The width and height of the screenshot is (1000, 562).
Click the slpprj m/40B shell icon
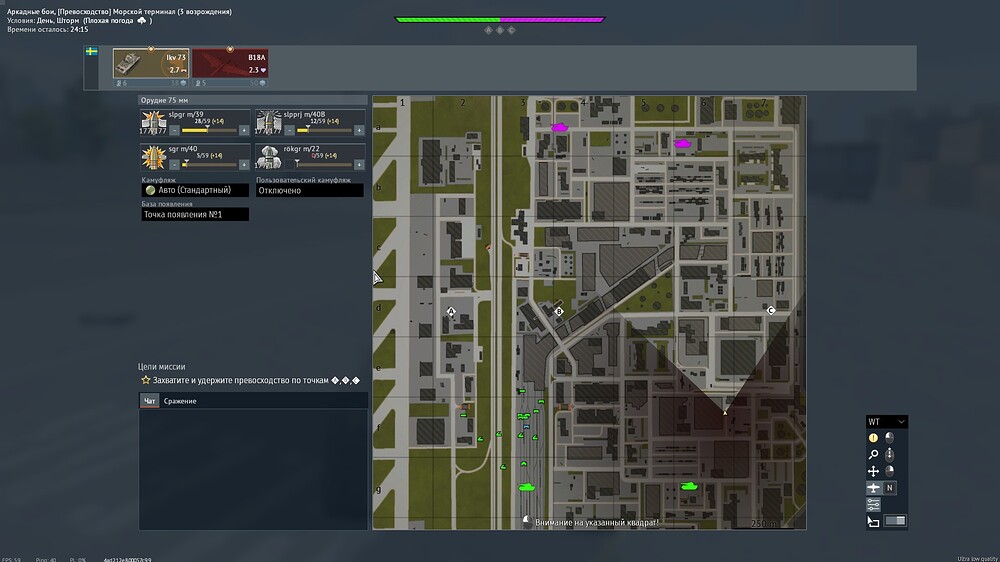[268, 122]
